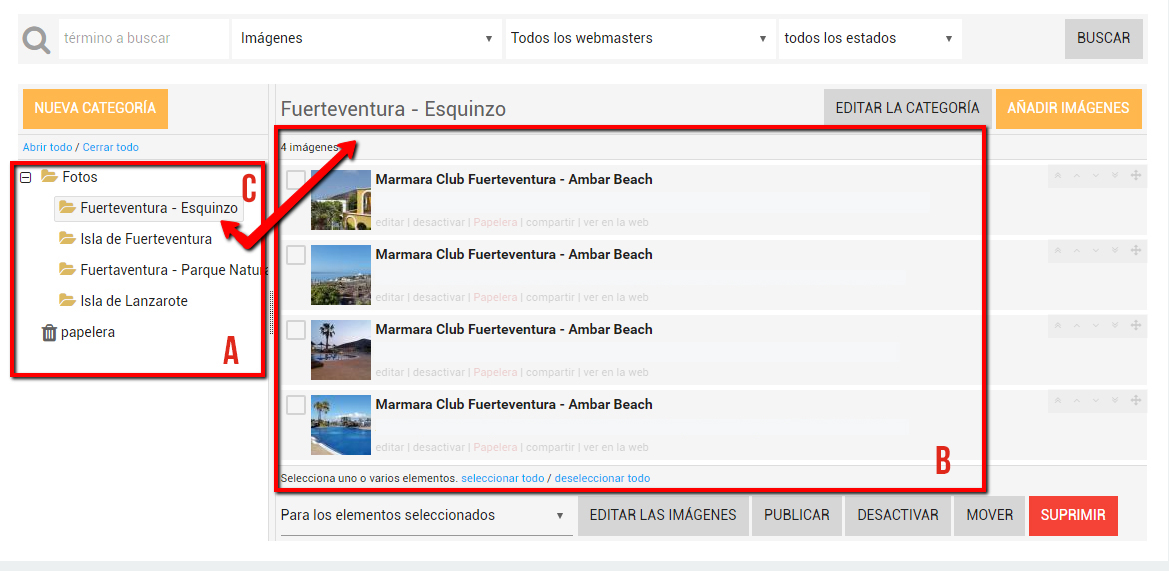Move fourth image row (blue pool) to top
1169x571 pixels.
(x=1056, y=400)
